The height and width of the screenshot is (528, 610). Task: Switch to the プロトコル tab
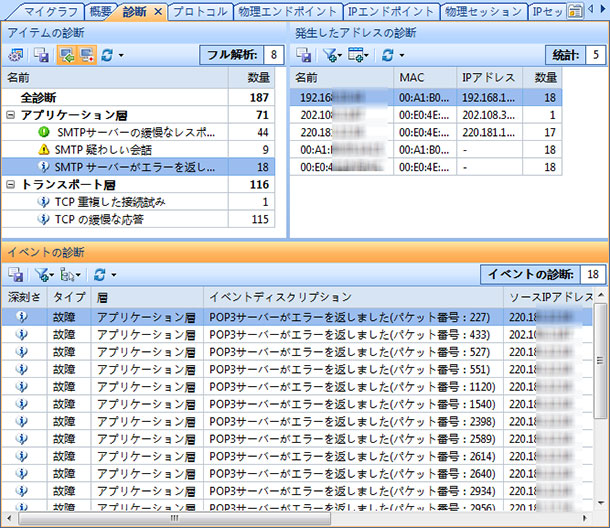coord(201,12)
